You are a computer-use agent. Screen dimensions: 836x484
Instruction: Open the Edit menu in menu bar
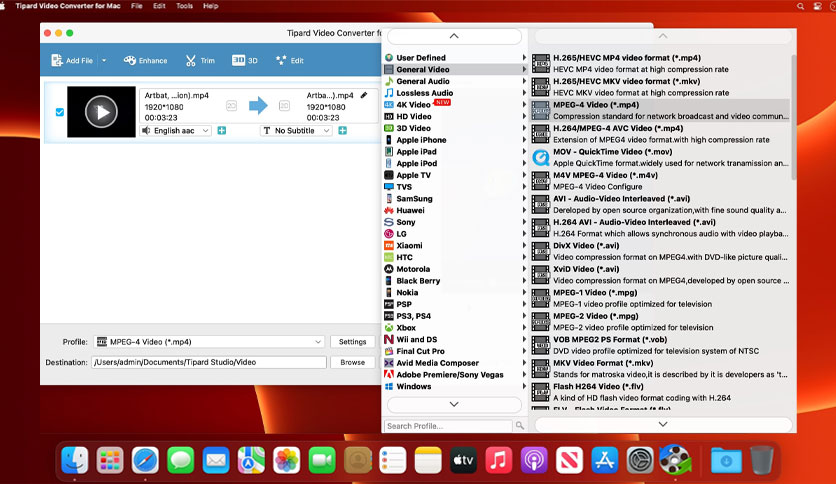(159, 6)
